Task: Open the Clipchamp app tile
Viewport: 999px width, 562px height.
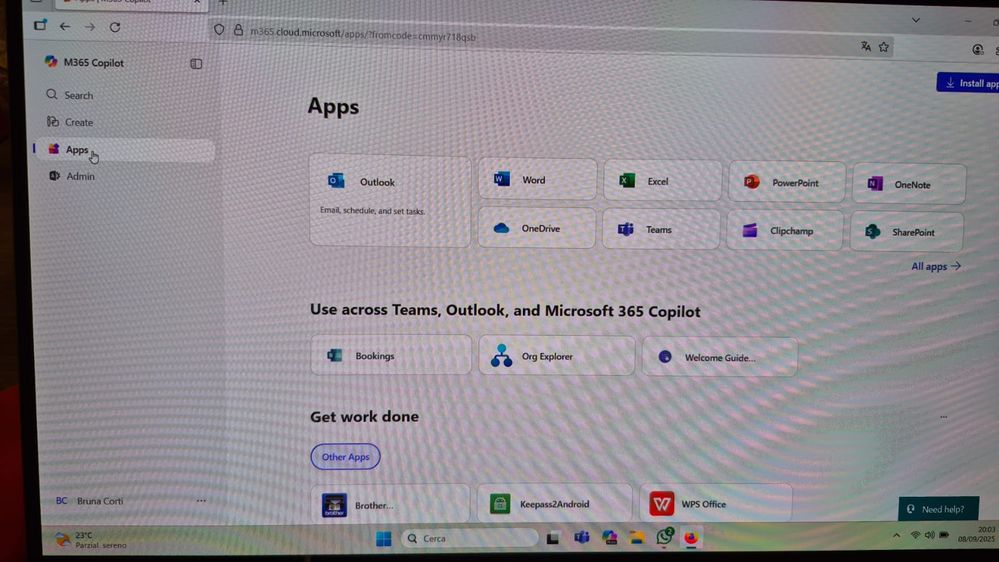Action: point(785,231)
